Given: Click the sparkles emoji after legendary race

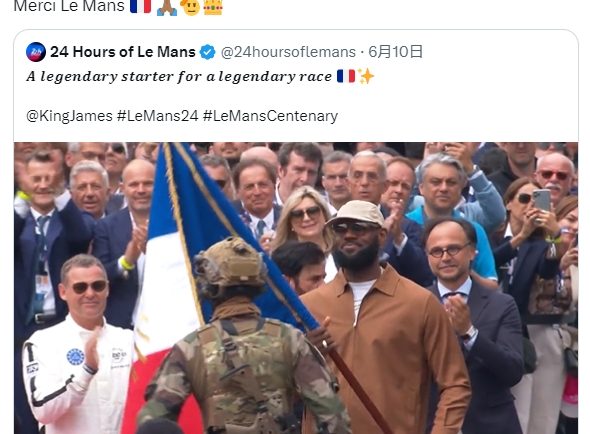Looking at the screenshot, I should point(366,76).
